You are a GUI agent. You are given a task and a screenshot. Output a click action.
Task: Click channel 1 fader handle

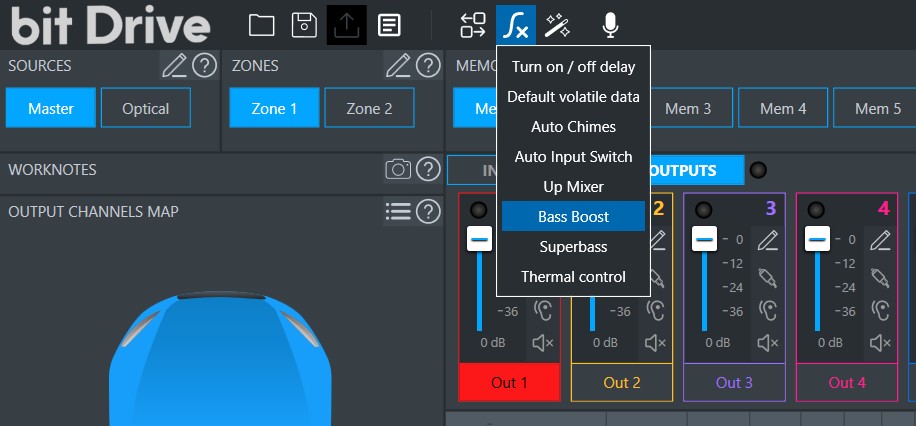pyautogui.click(x=479, y=240)
